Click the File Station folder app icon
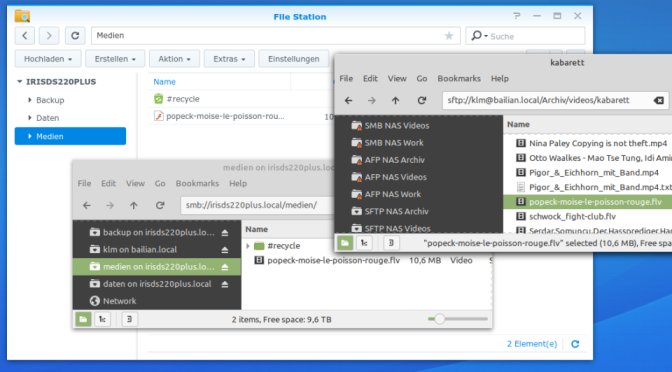The height and width of the screenshot is (372, 672). pos(22,16)
